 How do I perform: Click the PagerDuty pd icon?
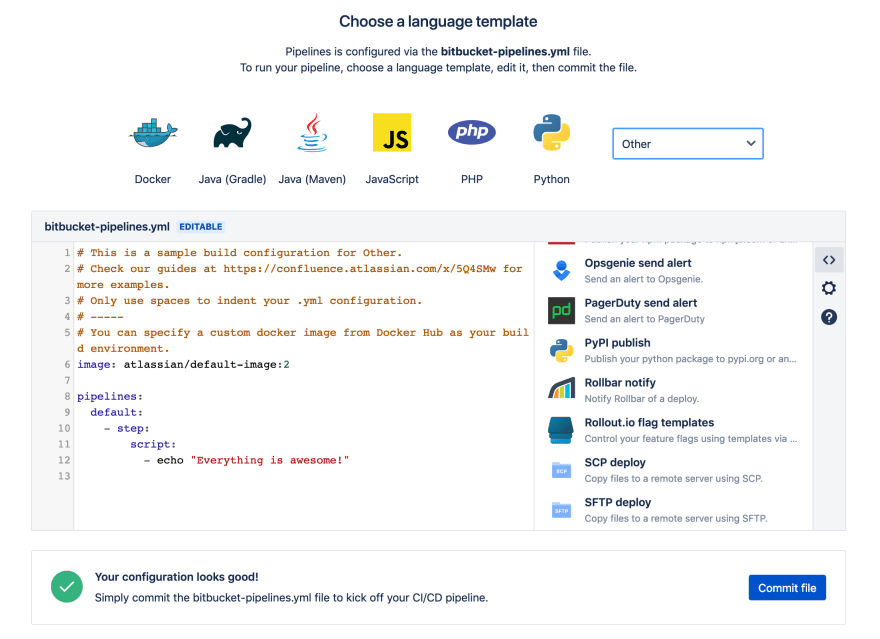[x=561, y=311]
